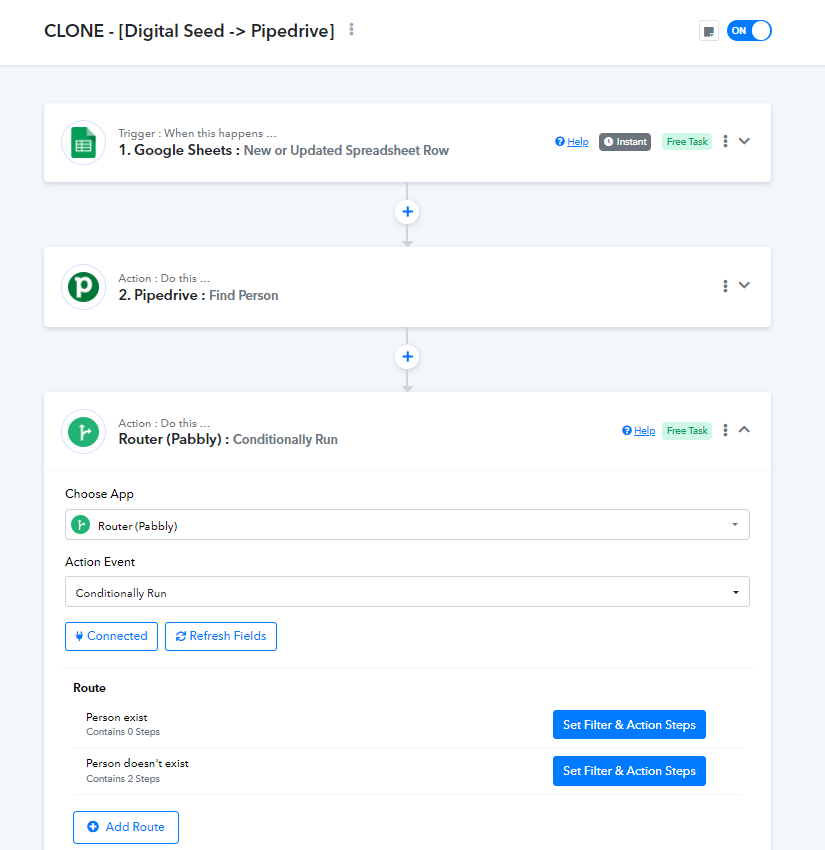Click the Add Route button
The height and width of the screenshot is (850, 825).
(126, 827)
